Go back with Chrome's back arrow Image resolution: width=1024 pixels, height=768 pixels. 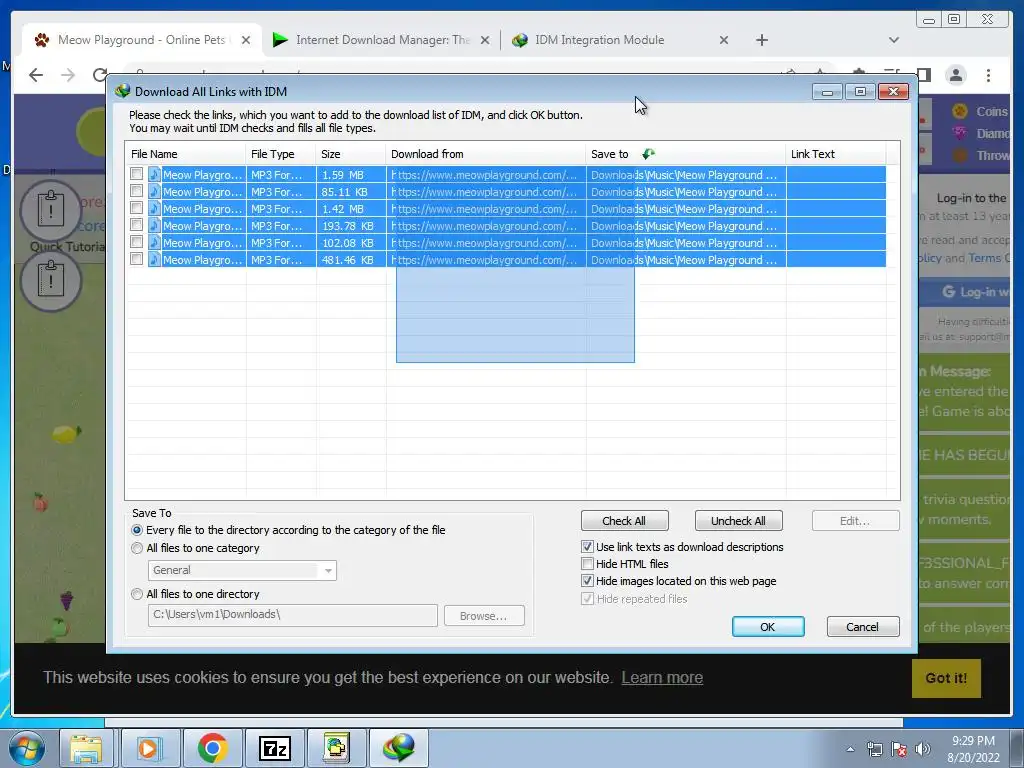point(36,75)
